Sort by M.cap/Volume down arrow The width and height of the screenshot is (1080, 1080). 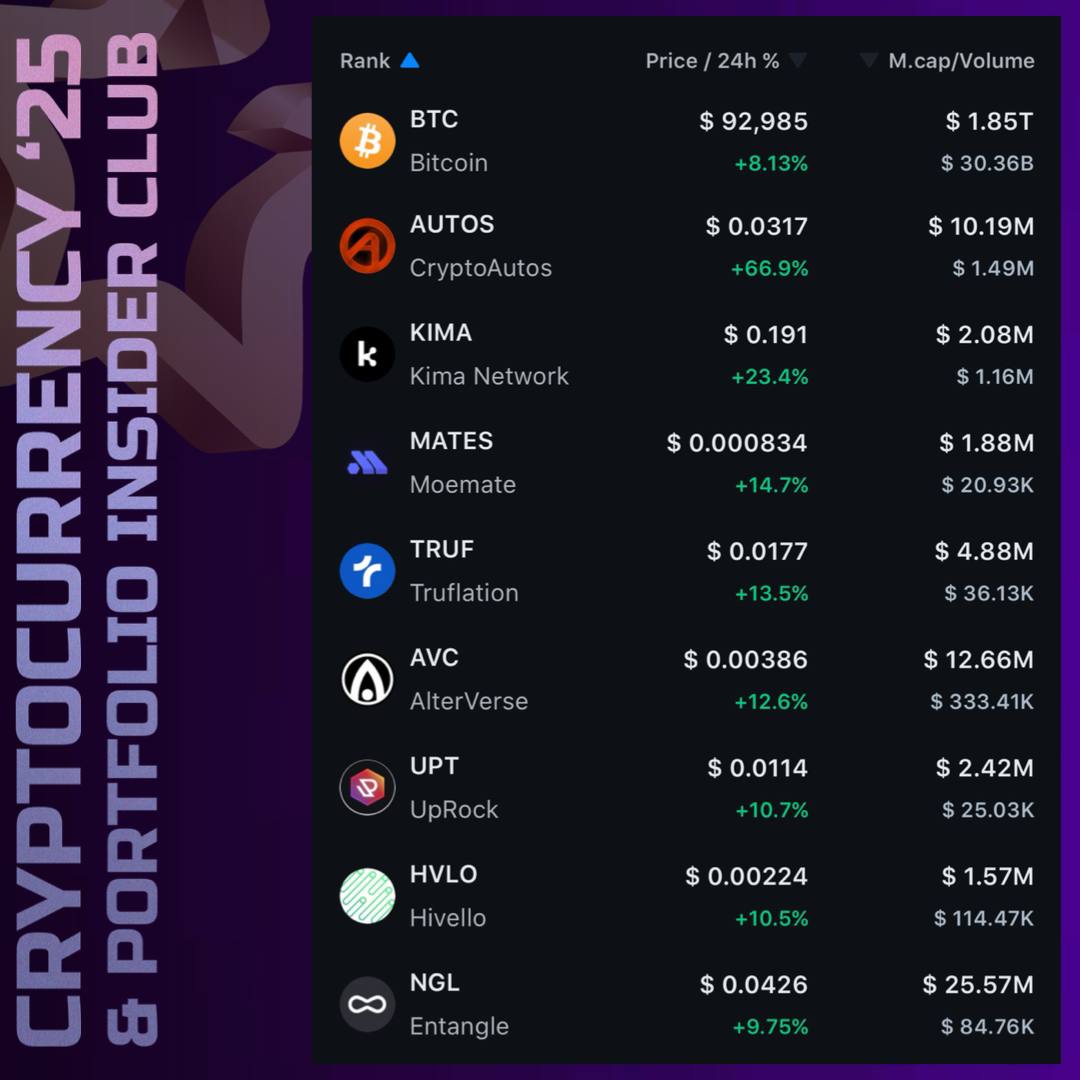tap(869, 60)
